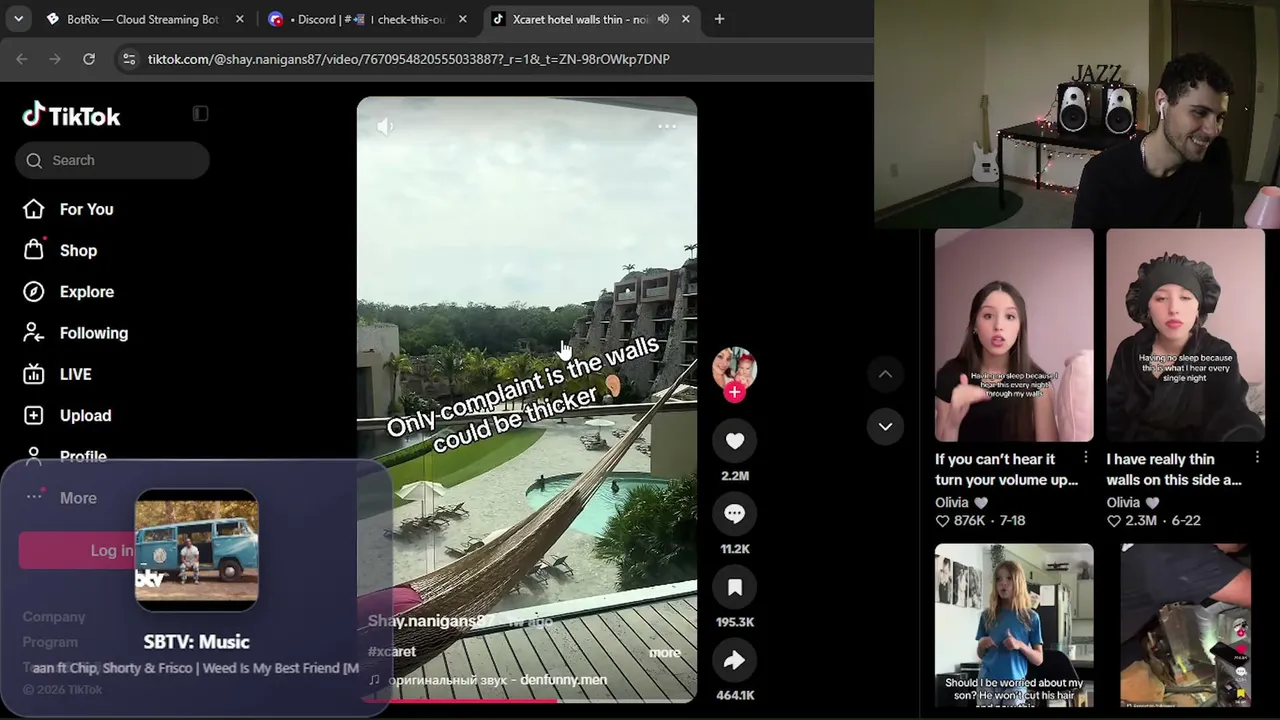Open the Explore page
The height and width of the screenshot is (720, 1280).
68,292
